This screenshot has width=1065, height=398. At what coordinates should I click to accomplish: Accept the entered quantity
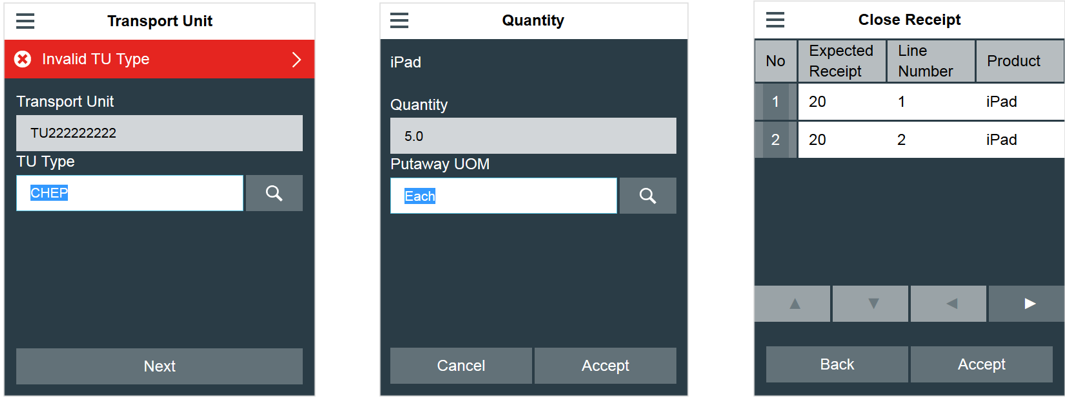pyautogui.click(x=605, y=365)
